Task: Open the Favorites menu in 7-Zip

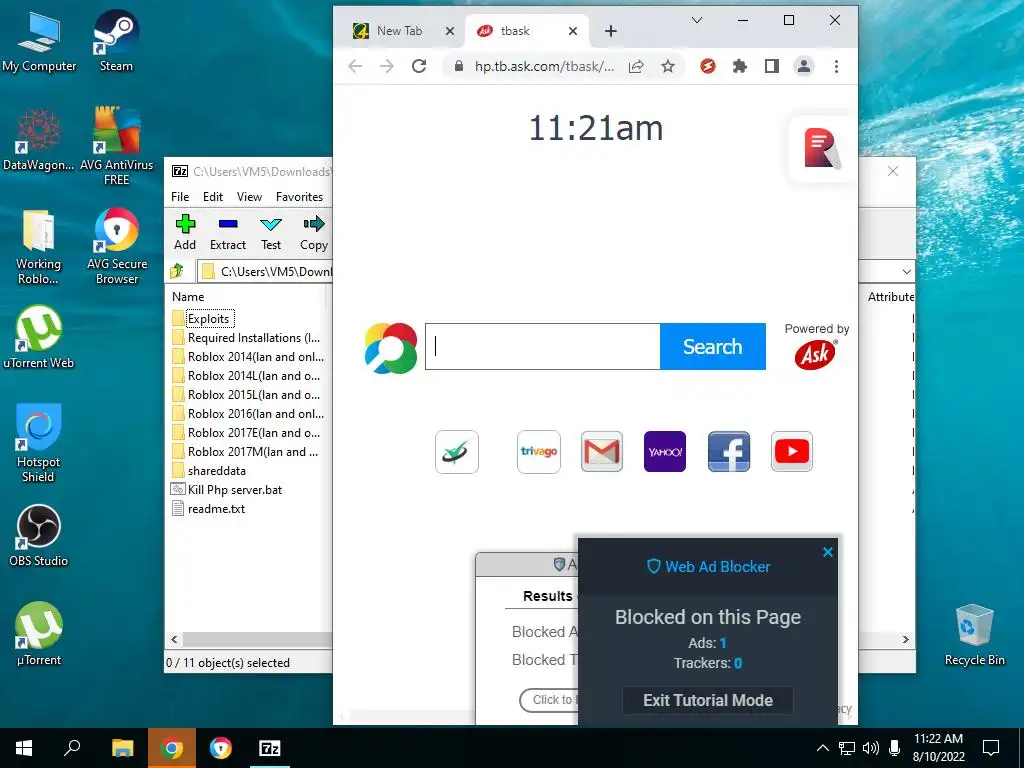Action: 299,197
